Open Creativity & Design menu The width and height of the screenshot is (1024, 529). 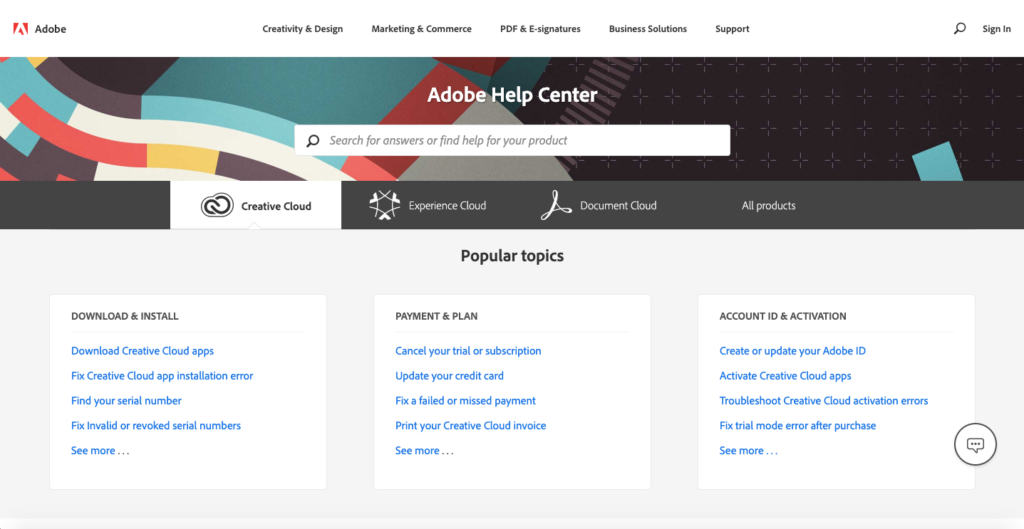coord(302,29)
